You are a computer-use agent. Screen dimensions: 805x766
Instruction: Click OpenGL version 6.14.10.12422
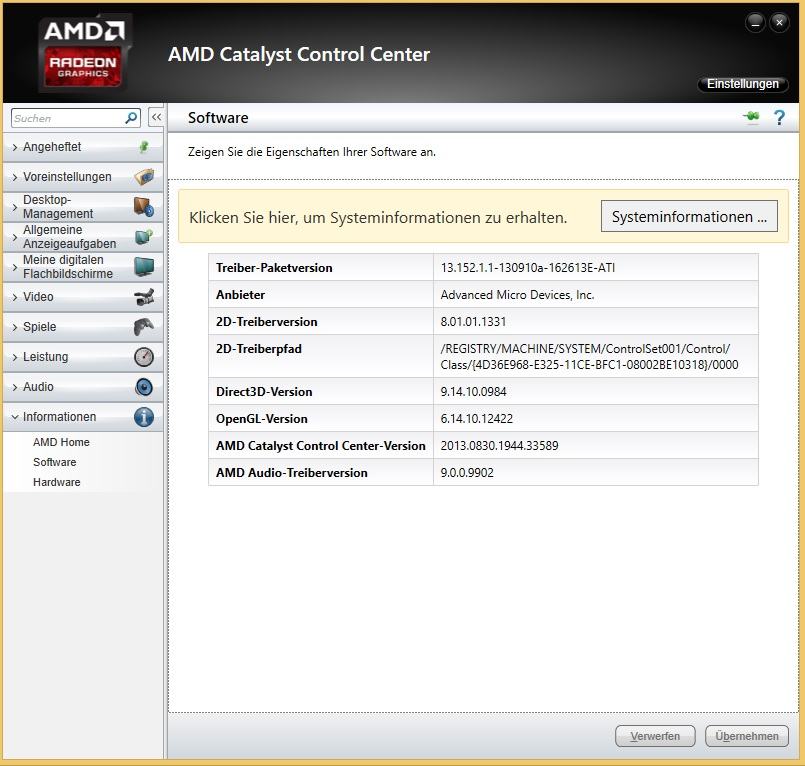tap(476, 419)
